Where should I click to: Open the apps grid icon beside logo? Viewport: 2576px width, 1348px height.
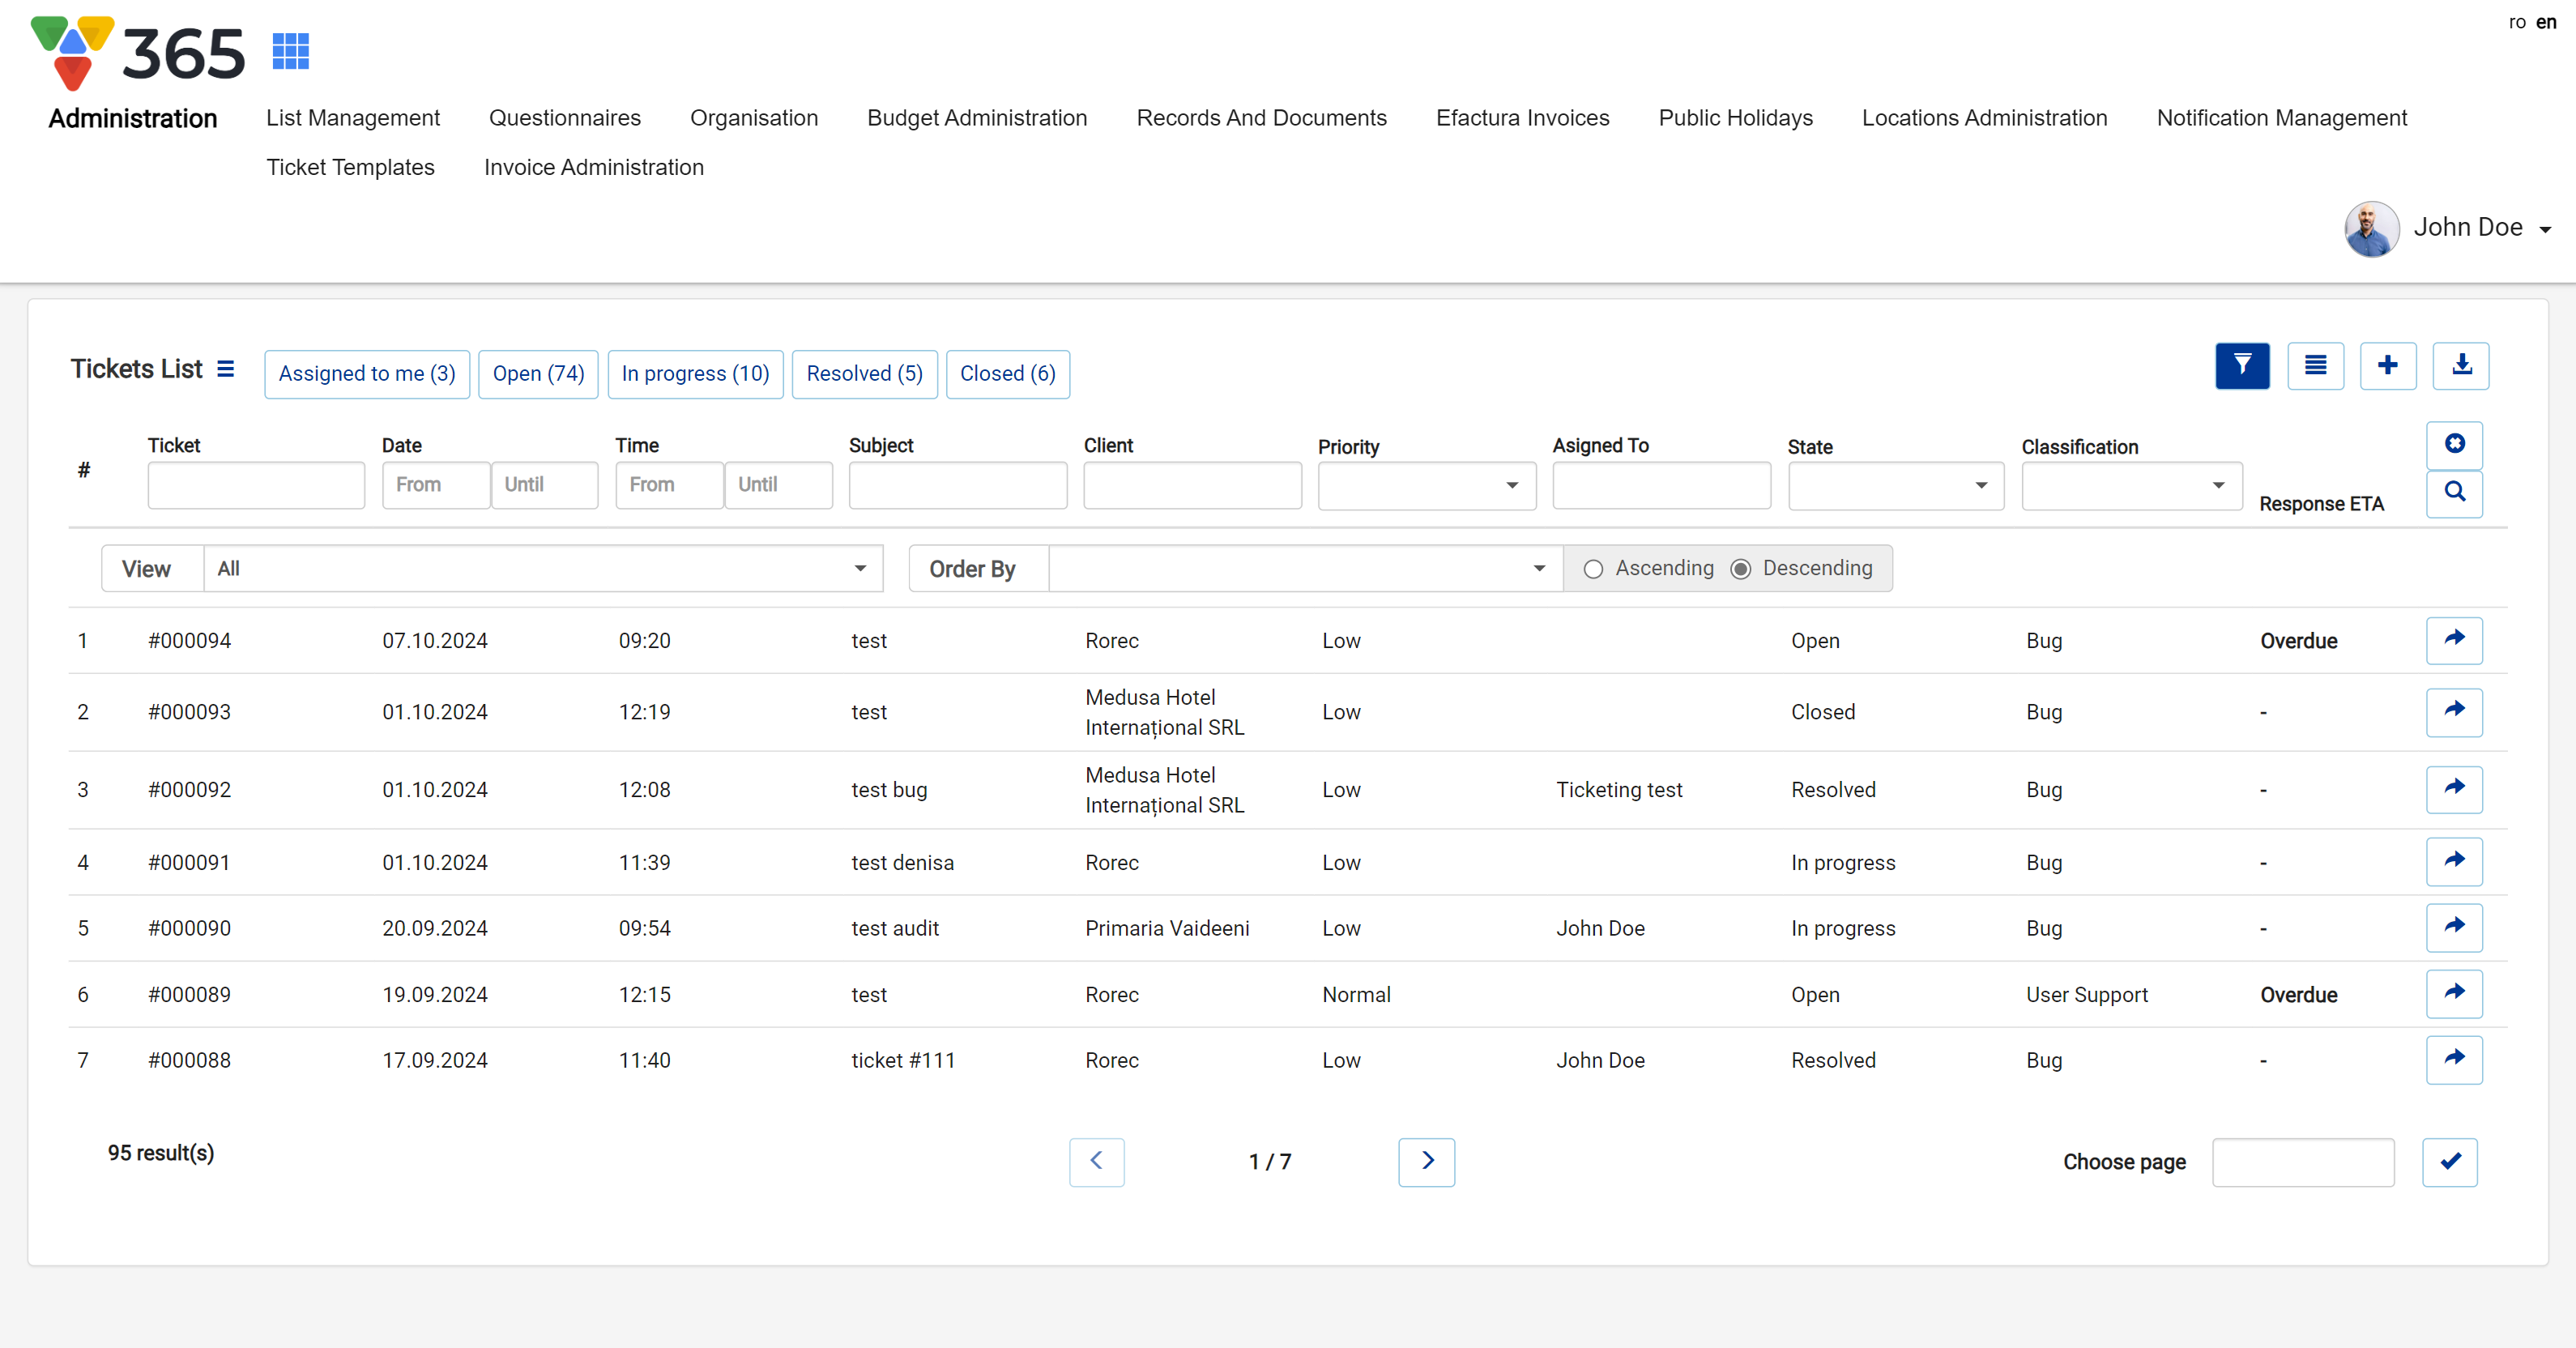point(290,51)
